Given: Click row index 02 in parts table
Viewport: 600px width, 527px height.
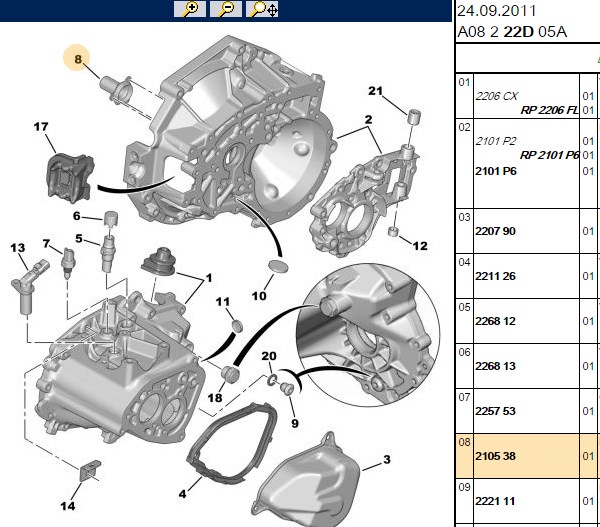Looking at the screenshot, I should coord(464,127).
